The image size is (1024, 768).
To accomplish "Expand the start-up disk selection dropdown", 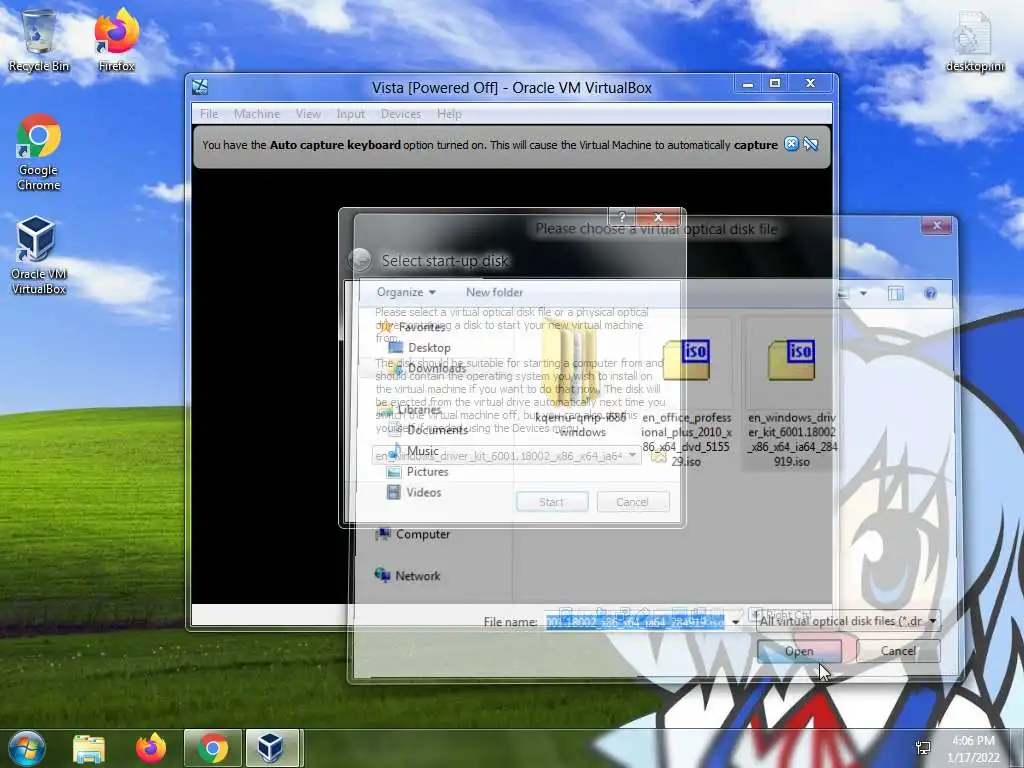I will pos(632,455).
